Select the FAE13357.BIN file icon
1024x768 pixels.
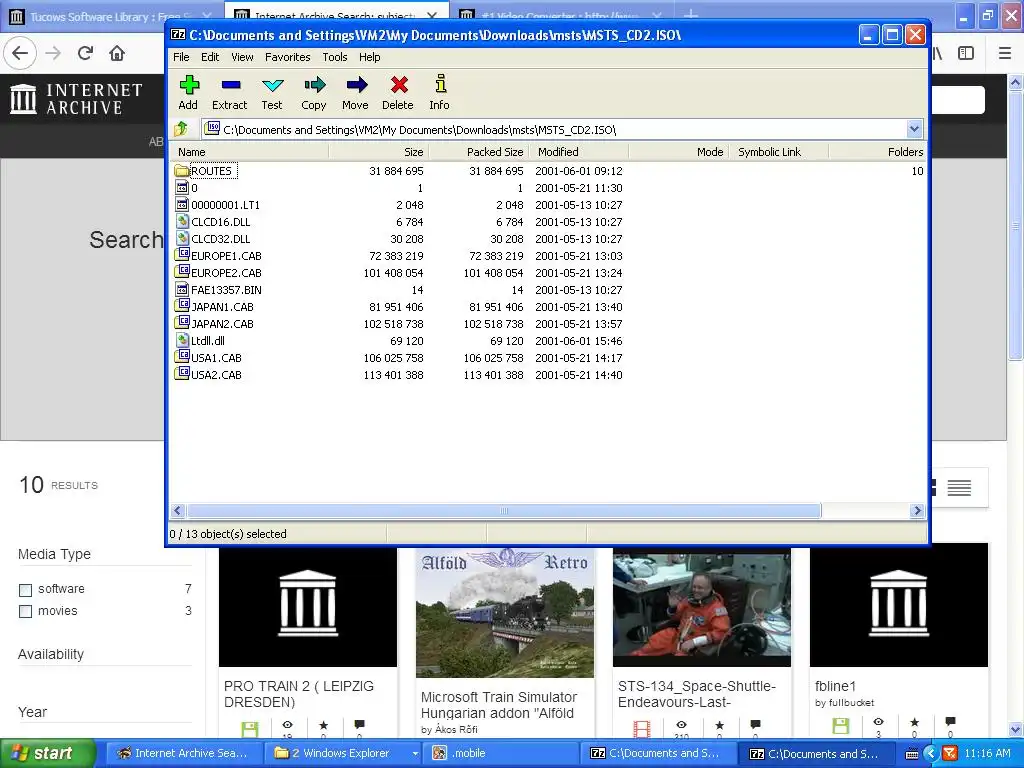(x=183, y=289)
